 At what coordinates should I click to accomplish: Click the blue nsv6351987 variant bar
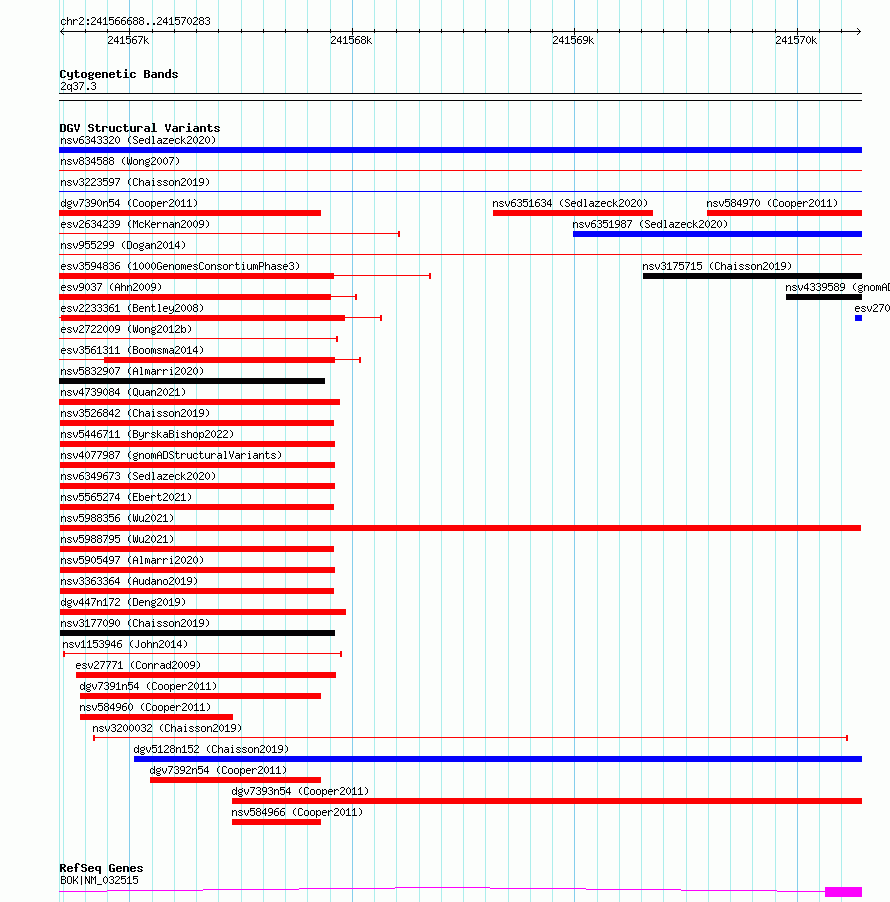click(x=717, y=234)
